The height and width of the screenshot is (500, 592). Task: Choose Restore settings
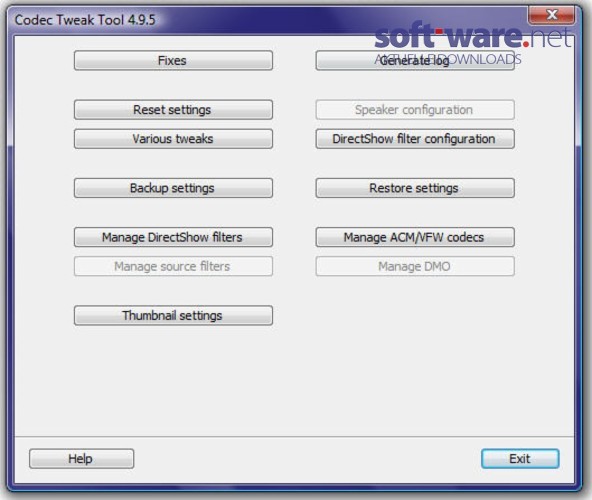click(415, 188)
